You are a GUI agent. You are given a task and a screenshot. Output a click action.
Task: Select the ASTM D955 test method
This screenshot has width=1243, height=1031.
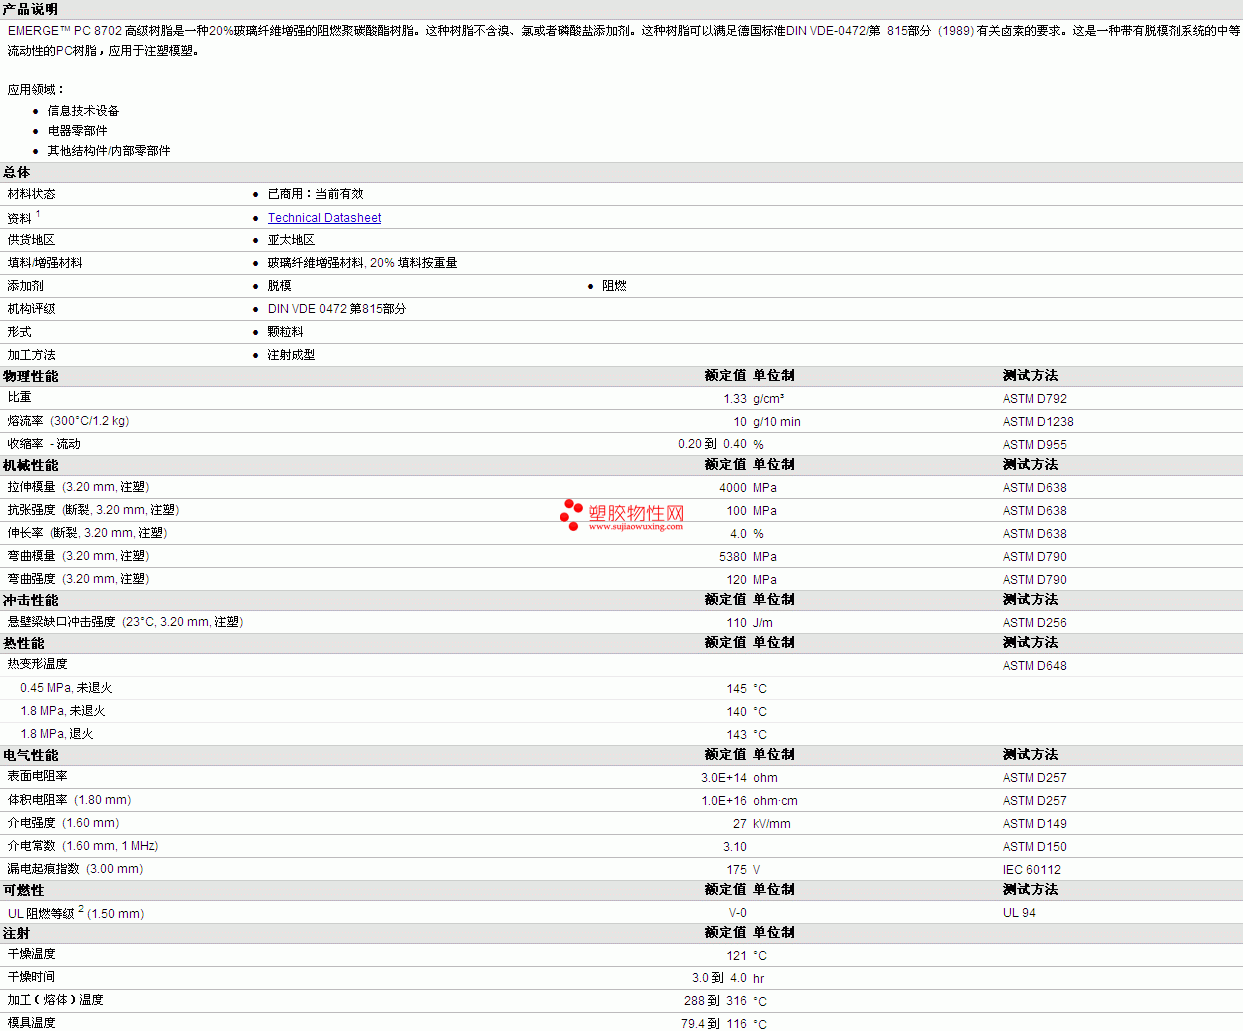coord(1035,445)
